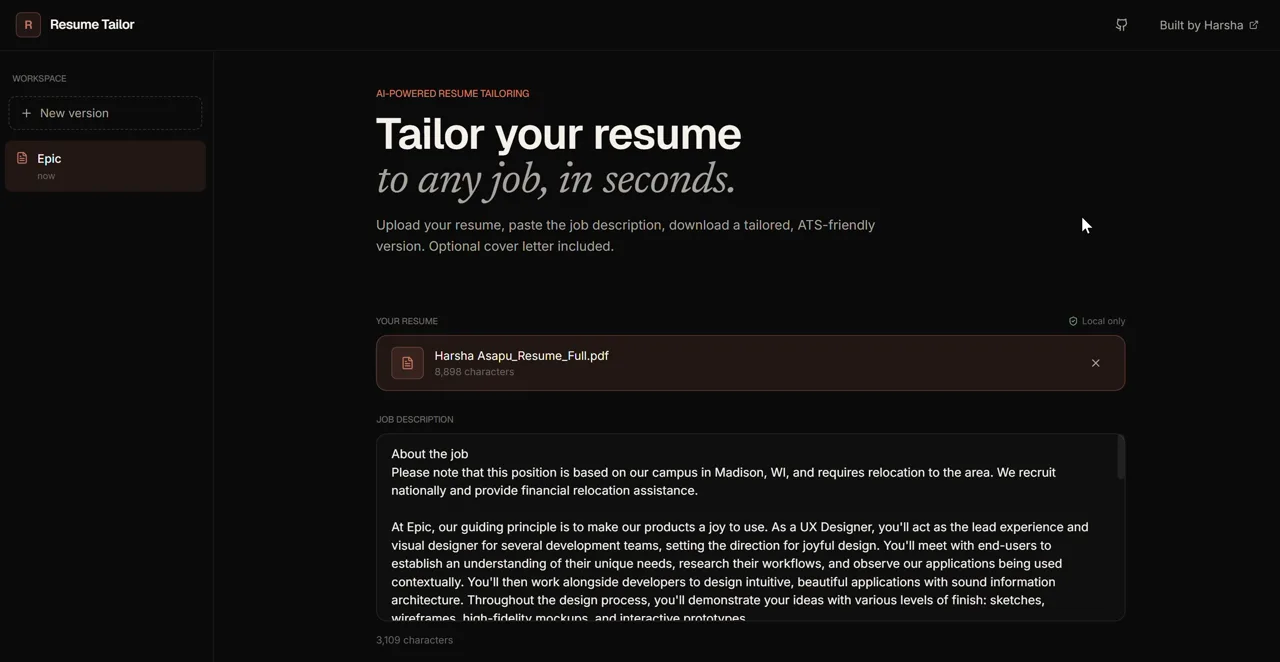The image size is (1280, 662).
Task: Click the external link arrow beside Harsha
Action: 1254,25
